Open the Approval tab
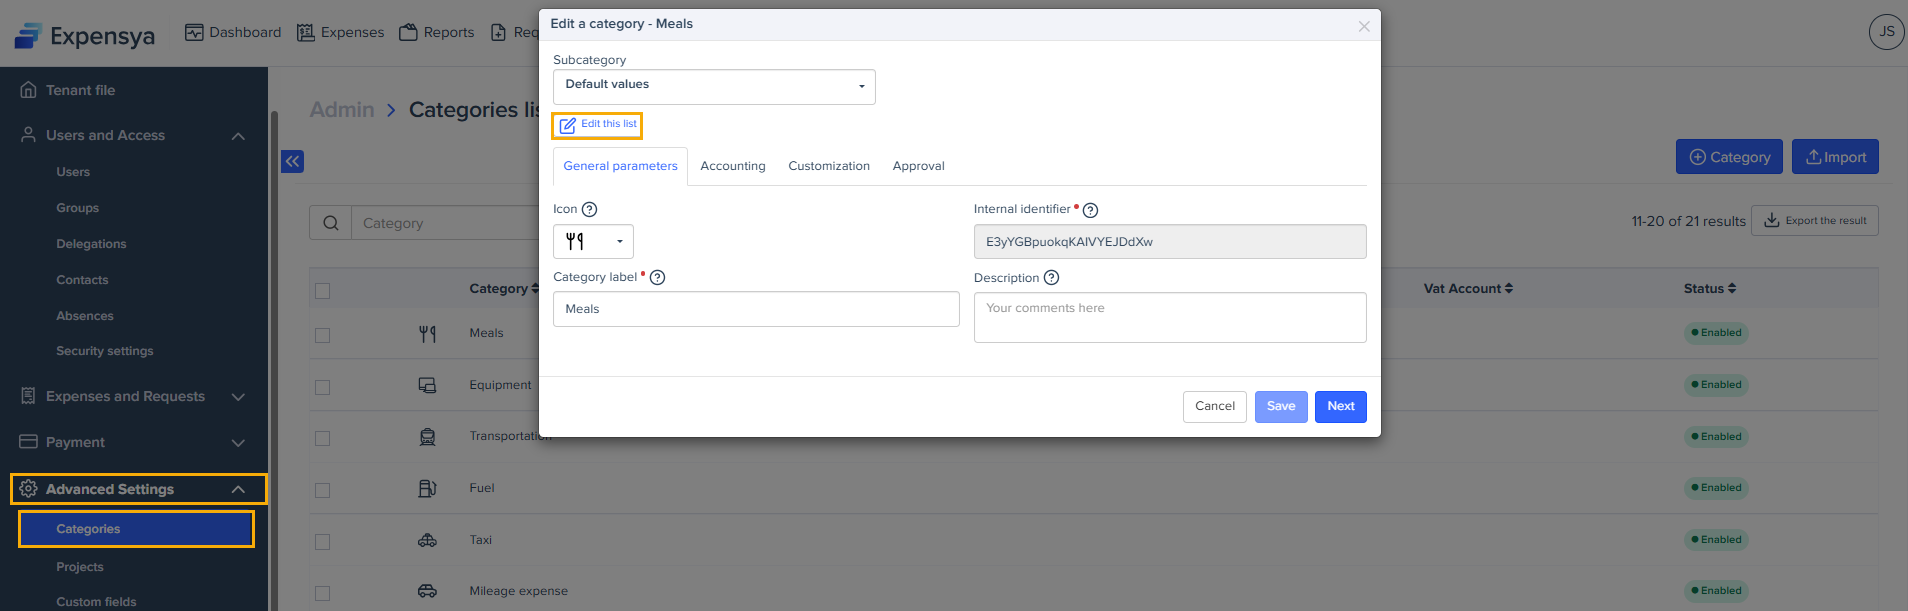The image size is (1908, 611). click(918, 166)
